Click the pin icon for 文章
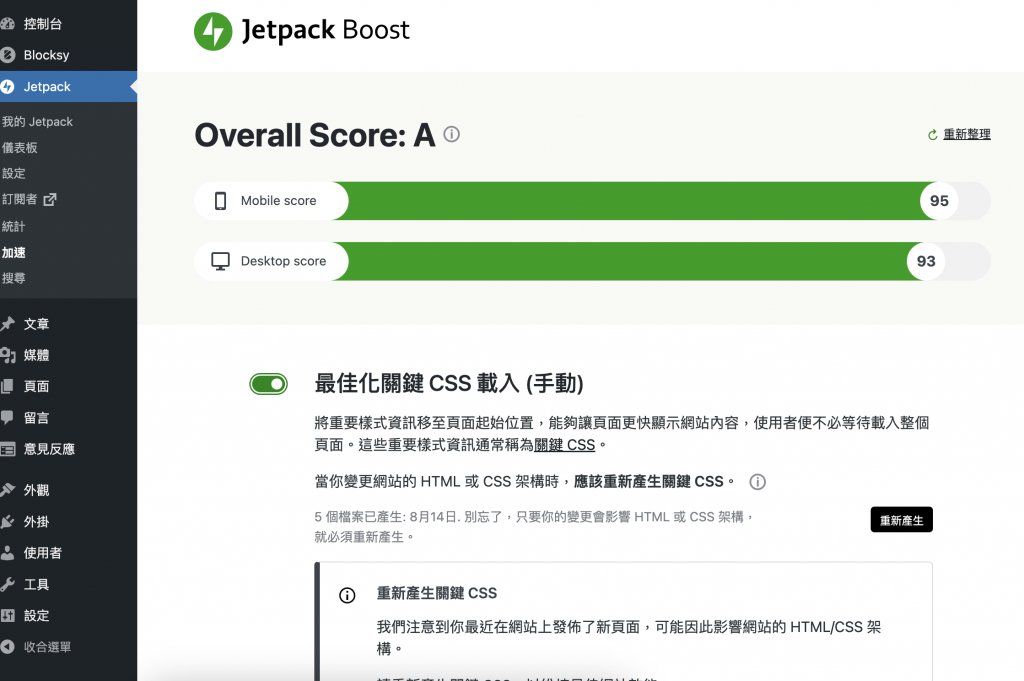 [8, 323]
